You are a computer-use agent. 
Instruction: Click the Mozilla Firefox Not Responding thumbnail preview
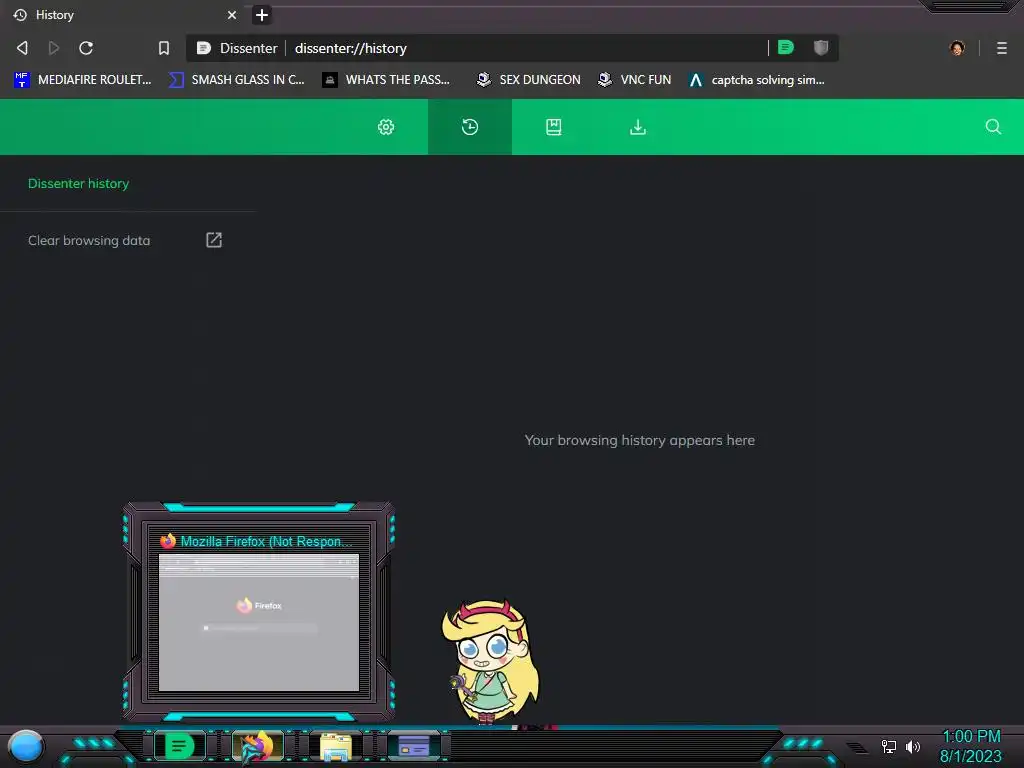click(259, 622)
